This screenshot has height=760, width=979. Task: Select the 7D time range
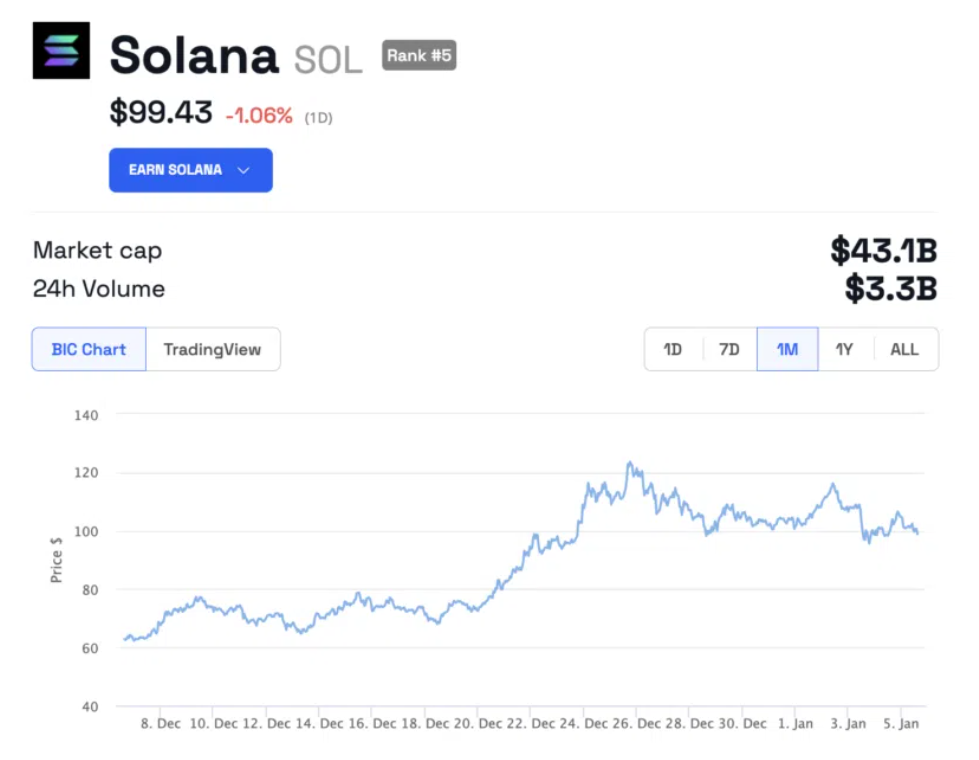click(x=729, y=349)
